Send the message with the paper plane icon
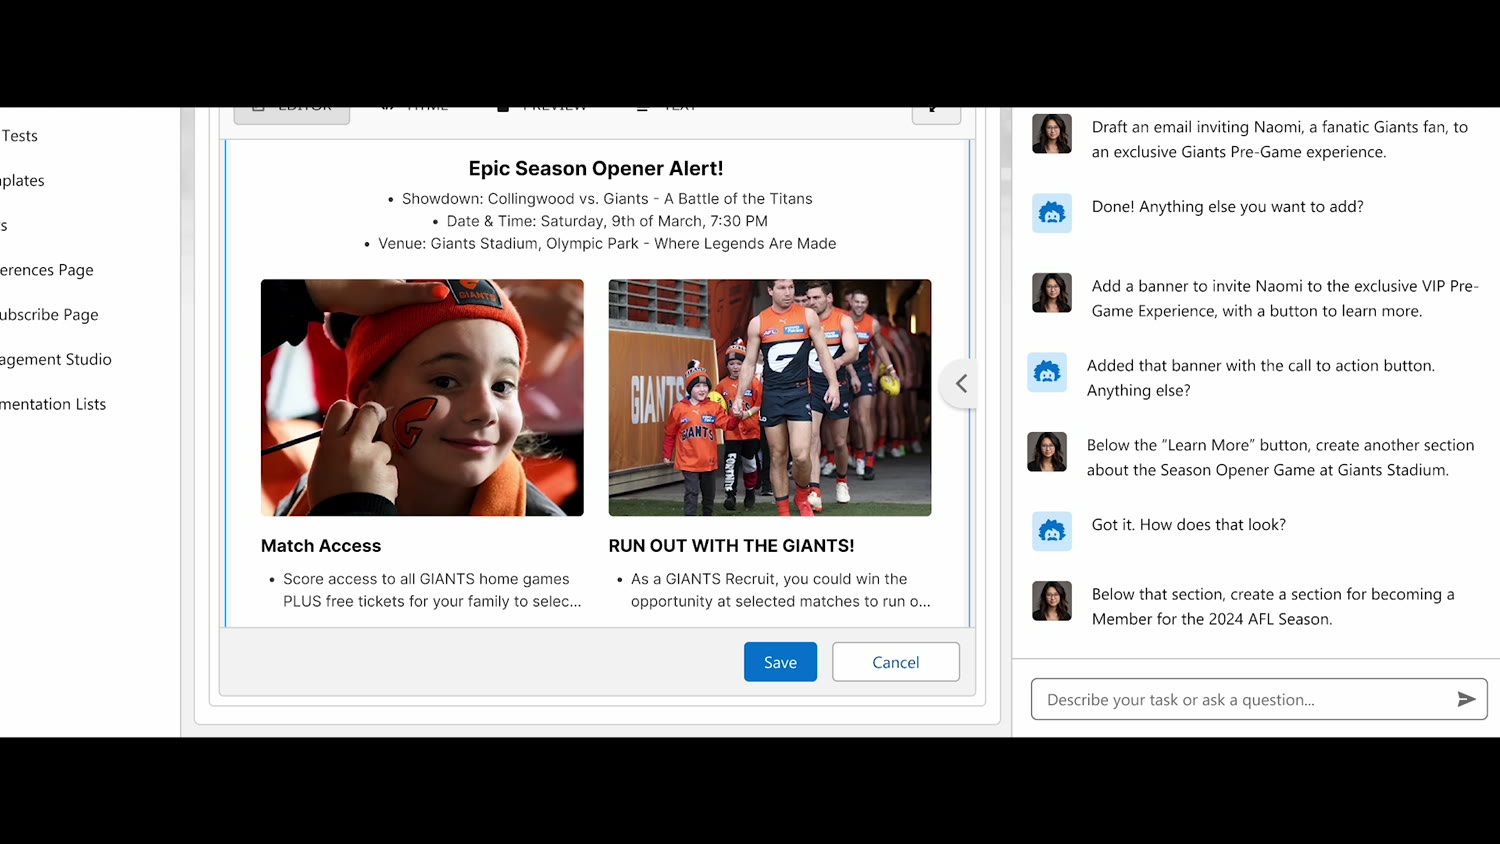 (x=1466, y=699)
